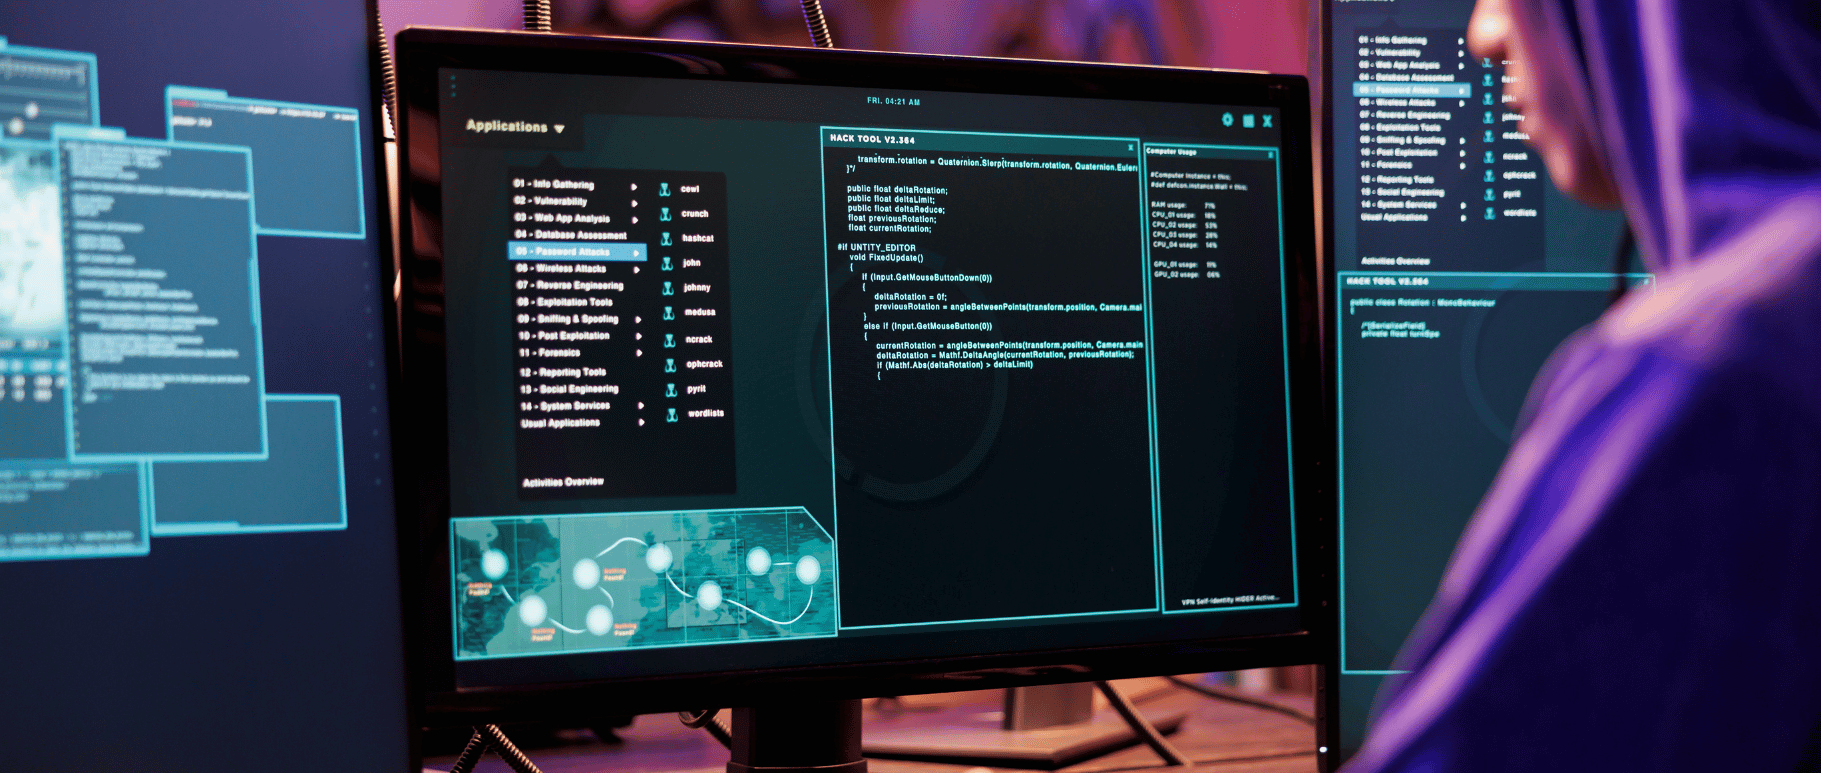Click HACK TOOL title on the right monitor

point(1388,282)
